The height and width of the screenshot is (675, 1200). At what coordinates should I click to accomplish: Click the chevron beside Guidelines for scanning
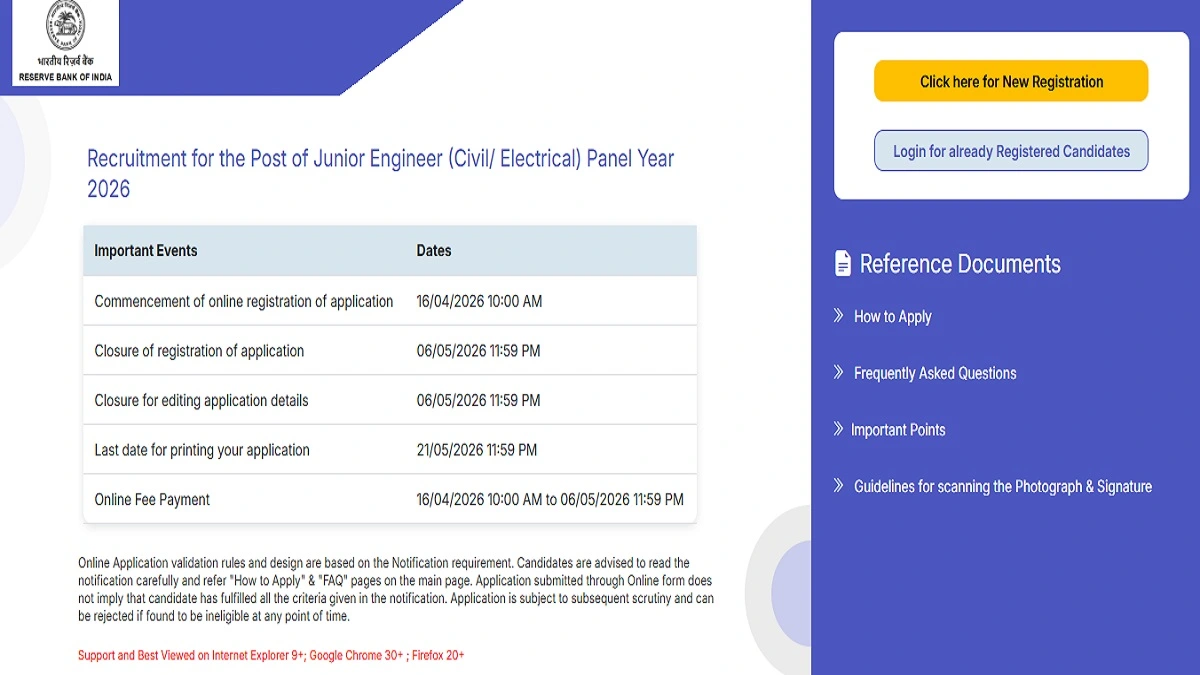click(836, 486)
